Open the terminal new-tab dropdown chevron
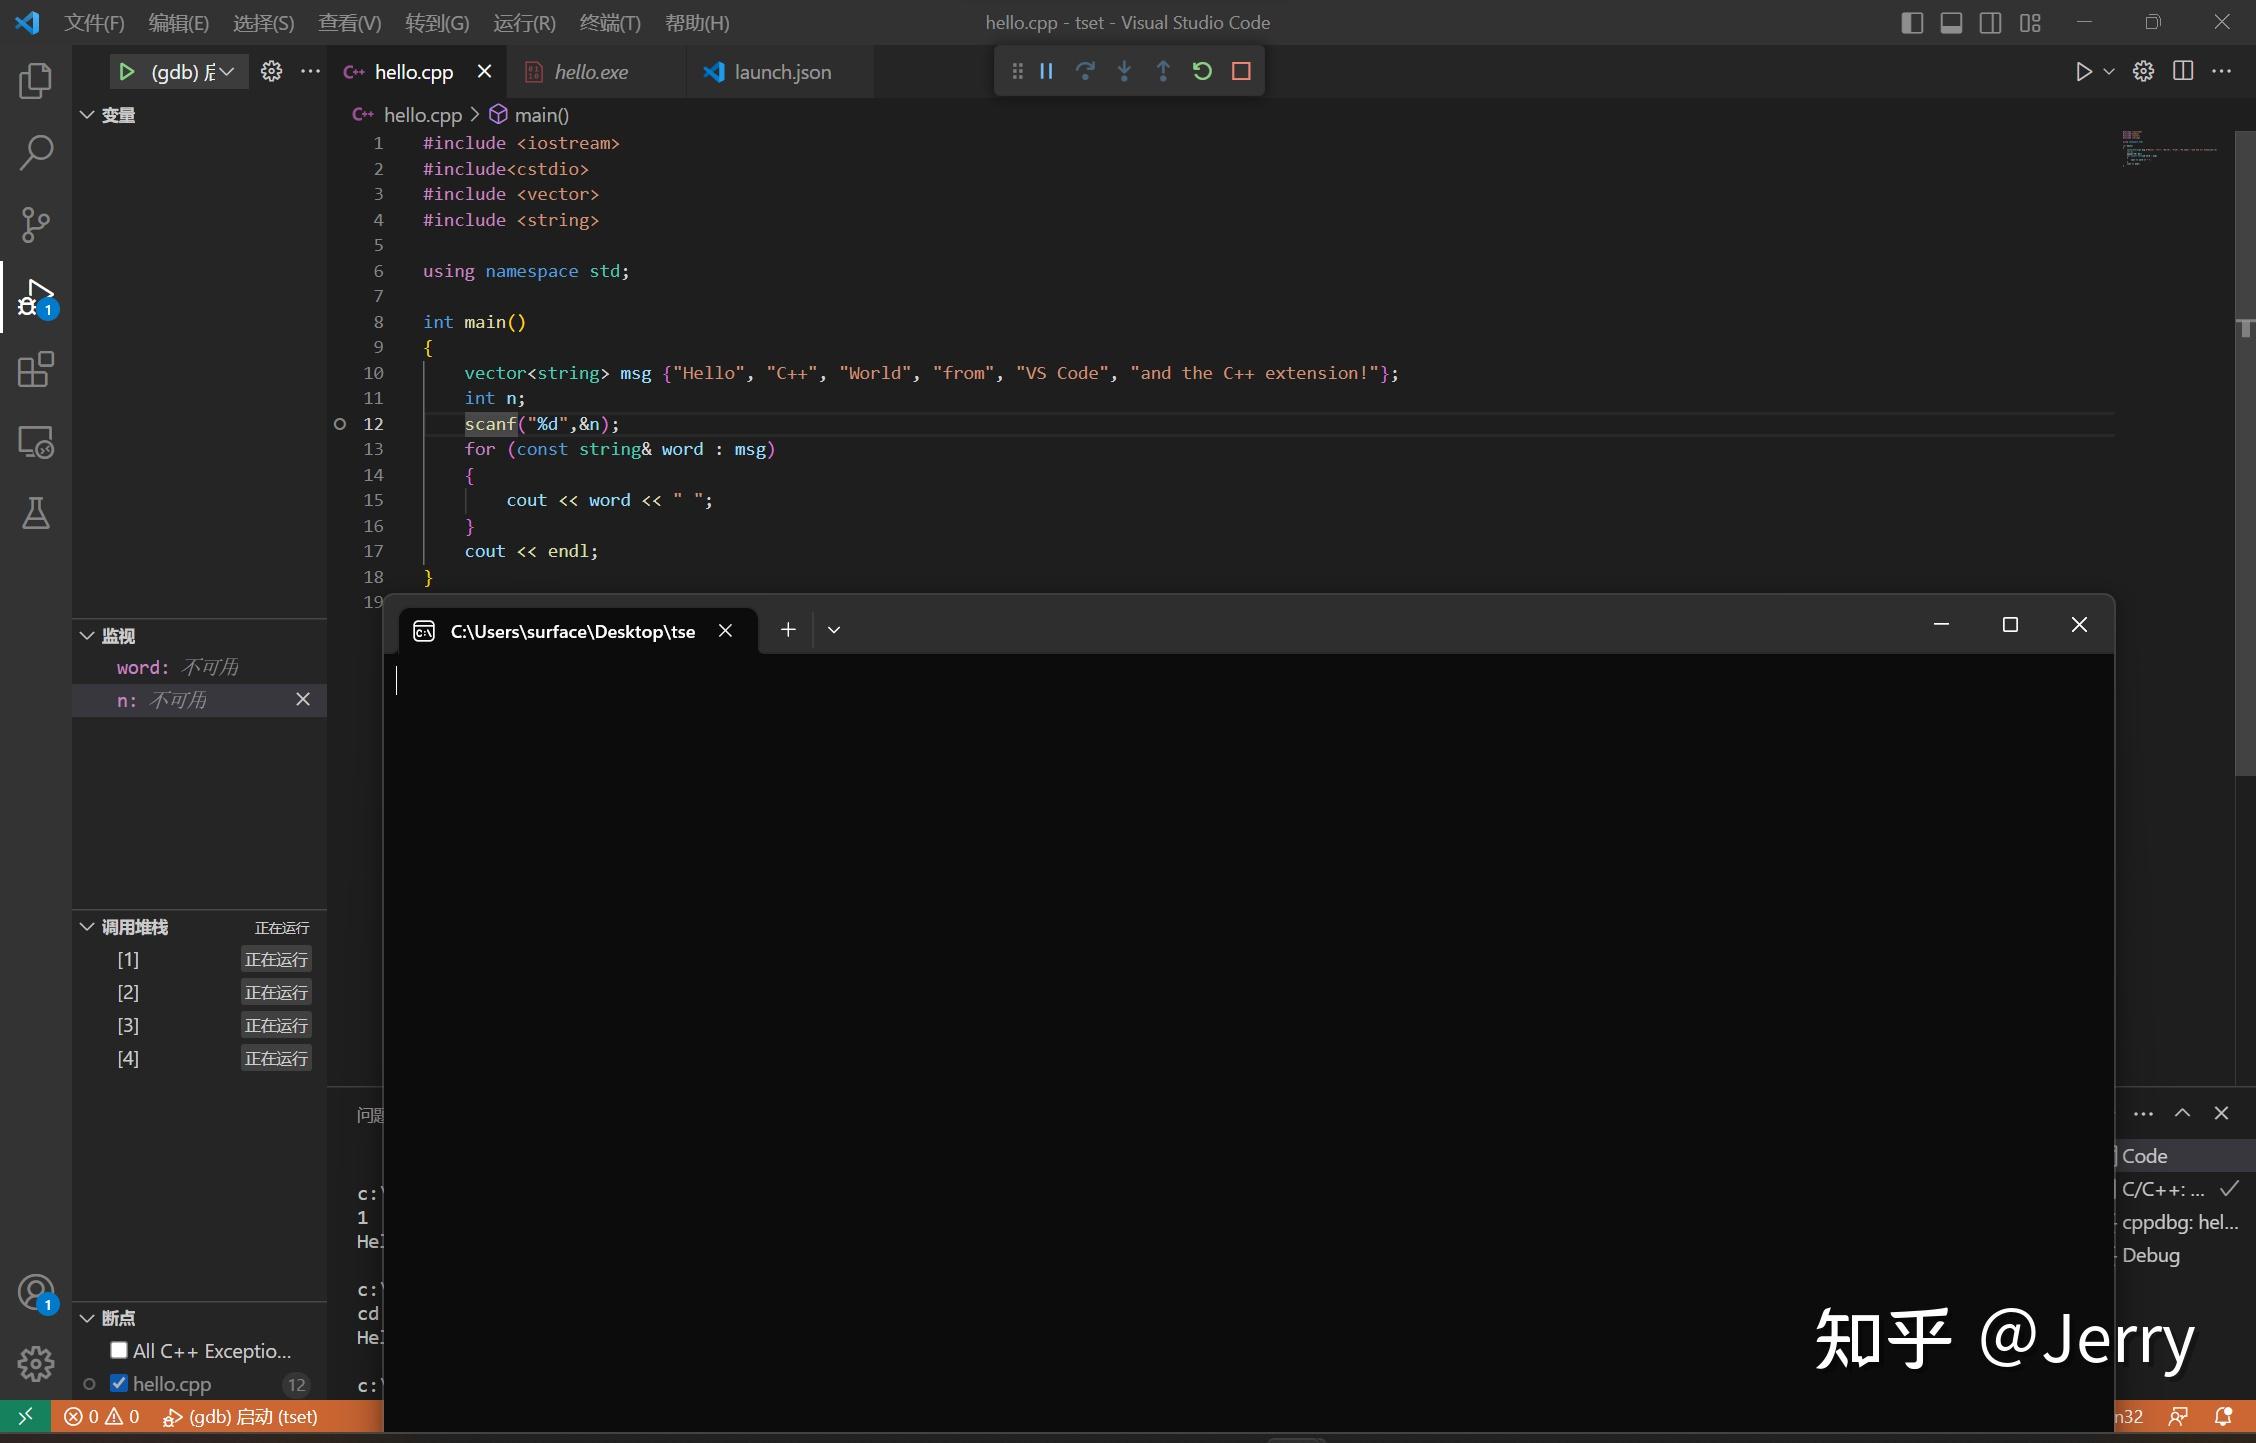This screenshot has height=1443, width=2256. (834, 630)
